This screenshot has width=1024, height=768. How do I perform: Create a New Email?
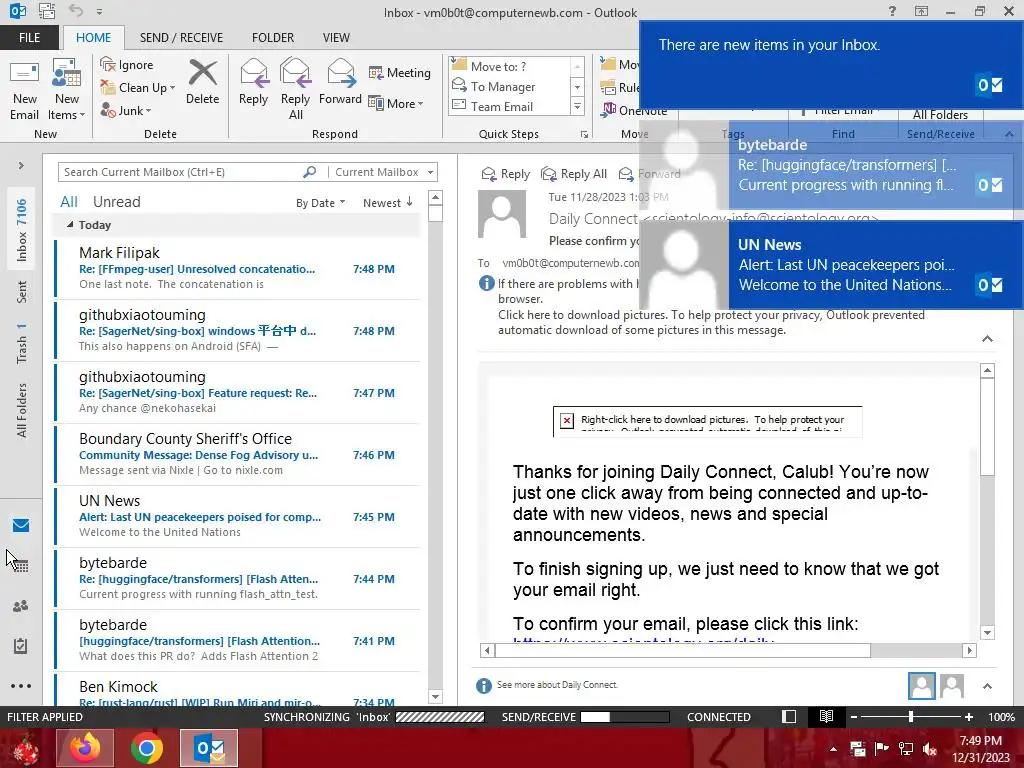click(x=25, y=90)
